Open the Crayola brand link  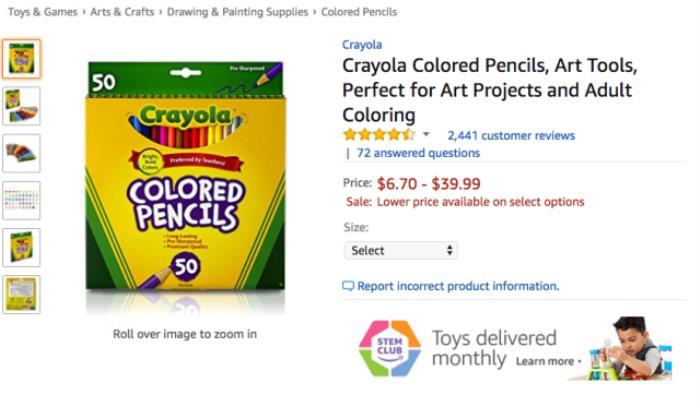tap(362, 45)
